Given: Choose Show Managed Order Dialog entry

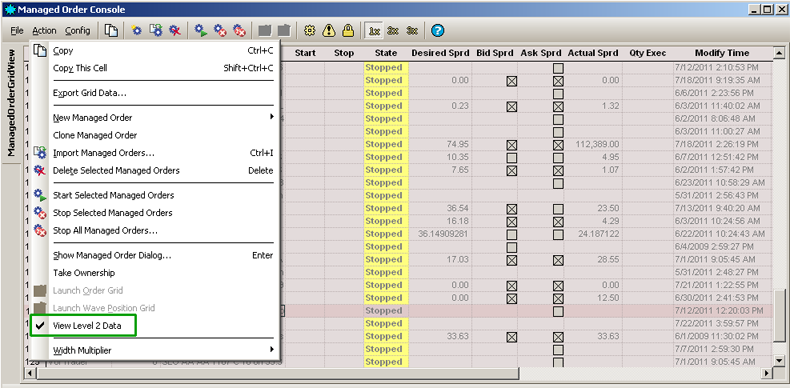Looking at the screenshot, I should point(154,255).
